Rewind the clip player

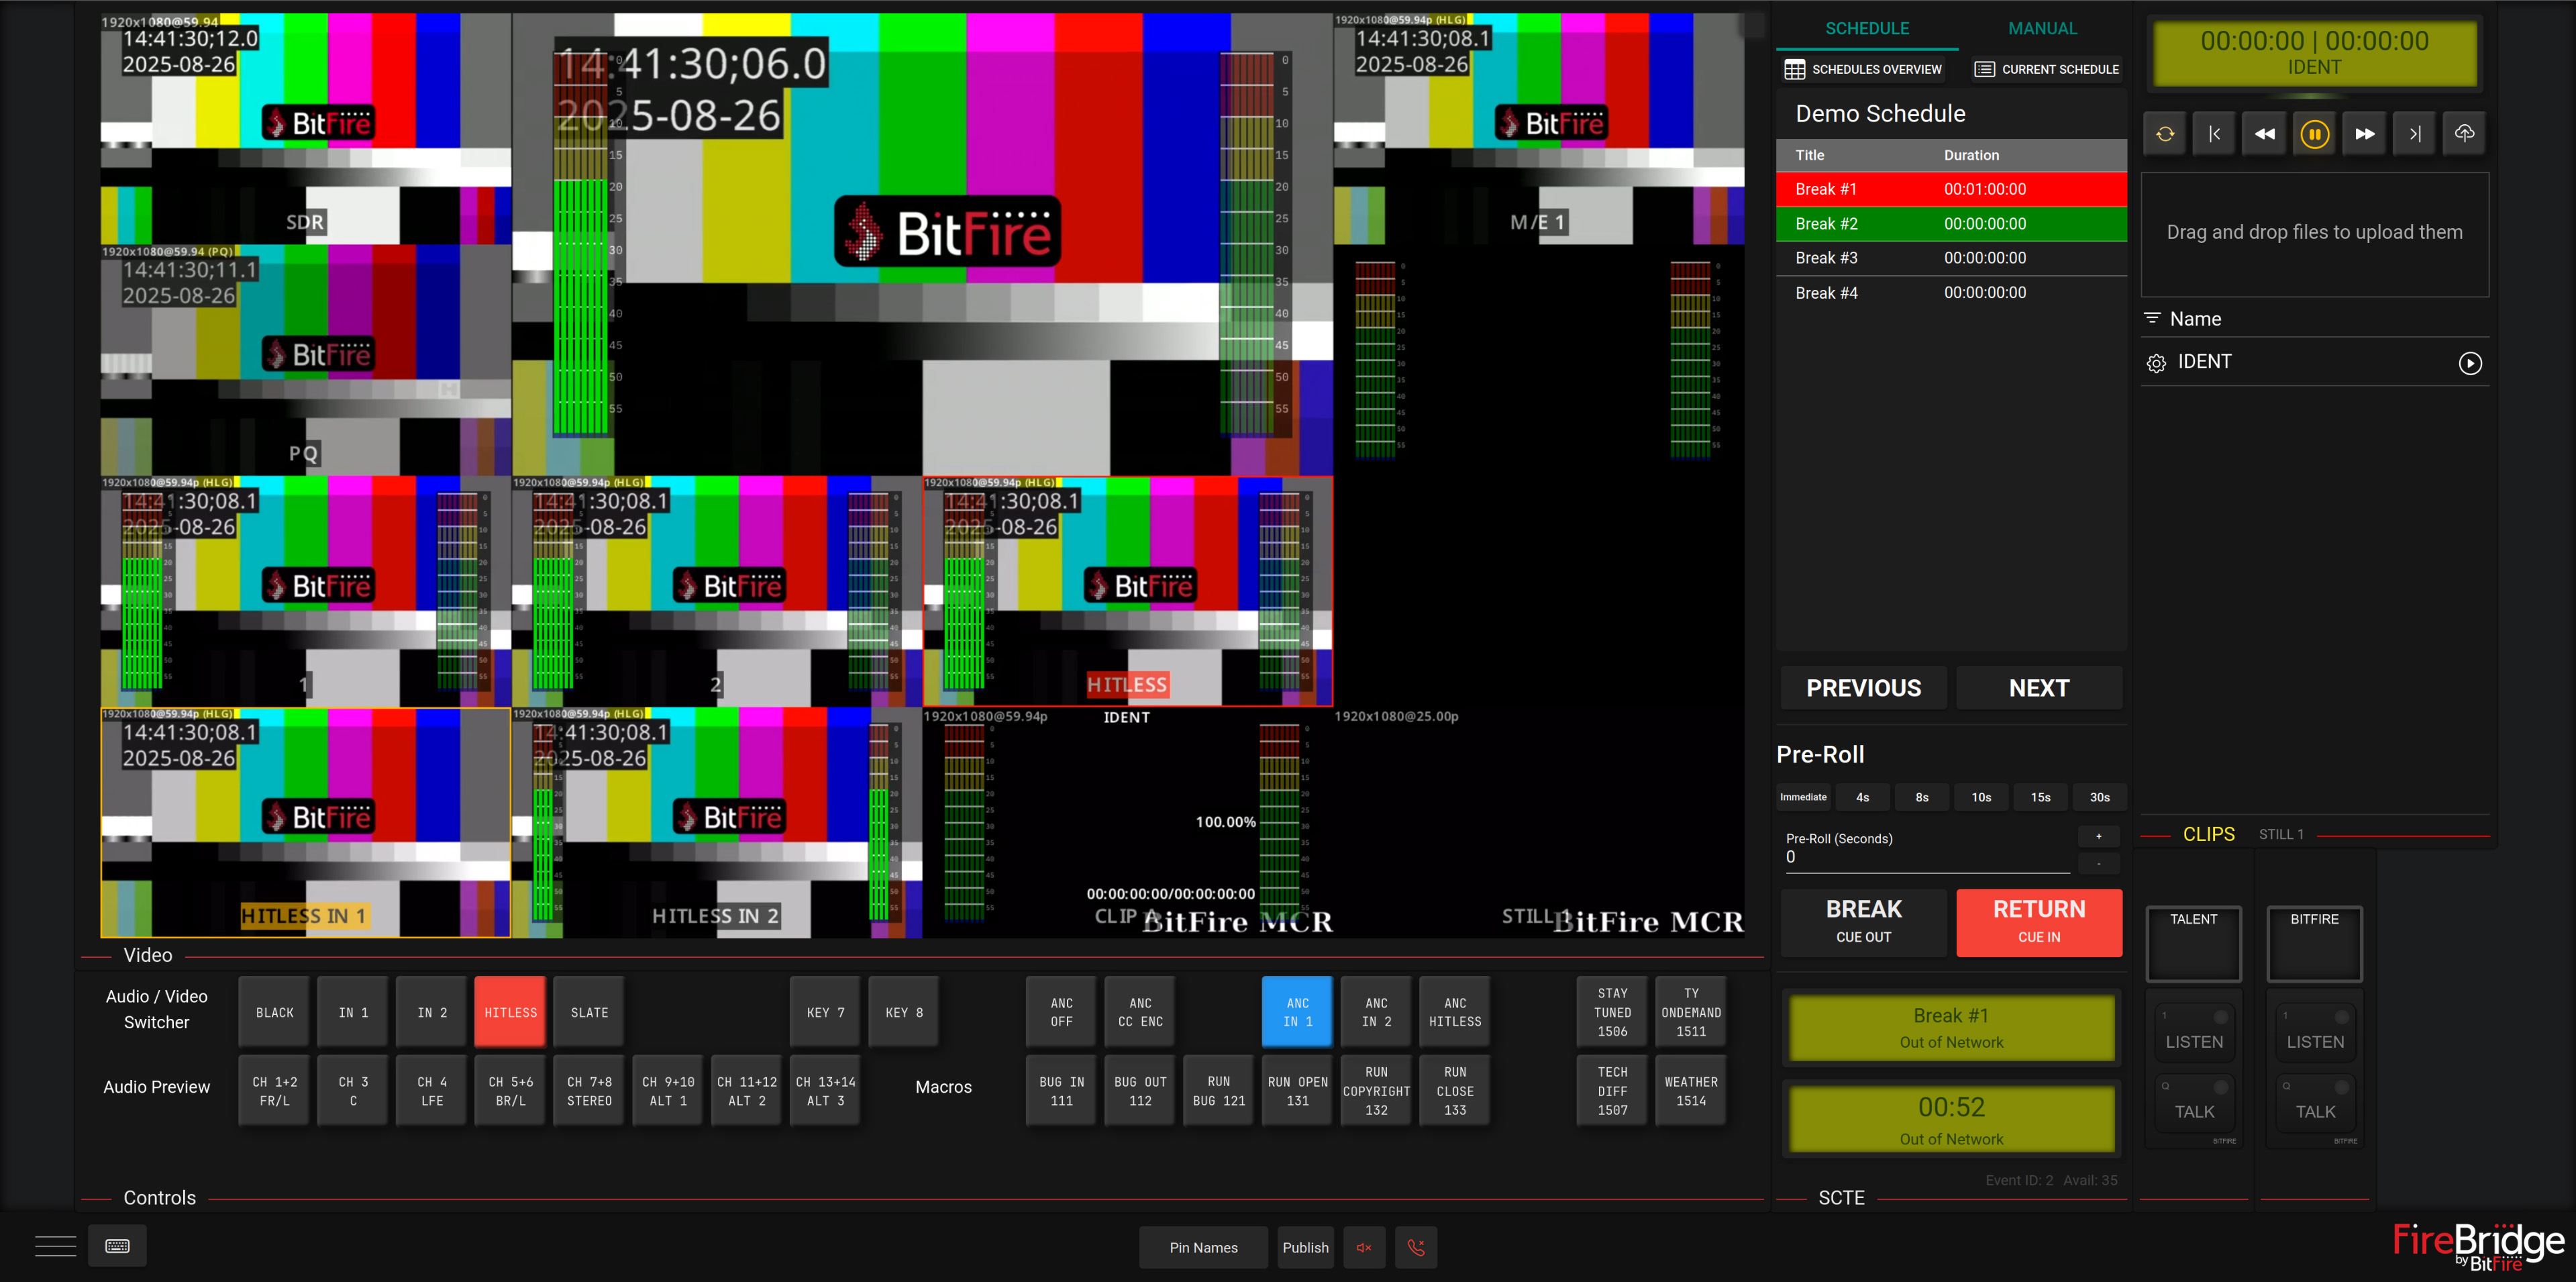[2265, 134]
